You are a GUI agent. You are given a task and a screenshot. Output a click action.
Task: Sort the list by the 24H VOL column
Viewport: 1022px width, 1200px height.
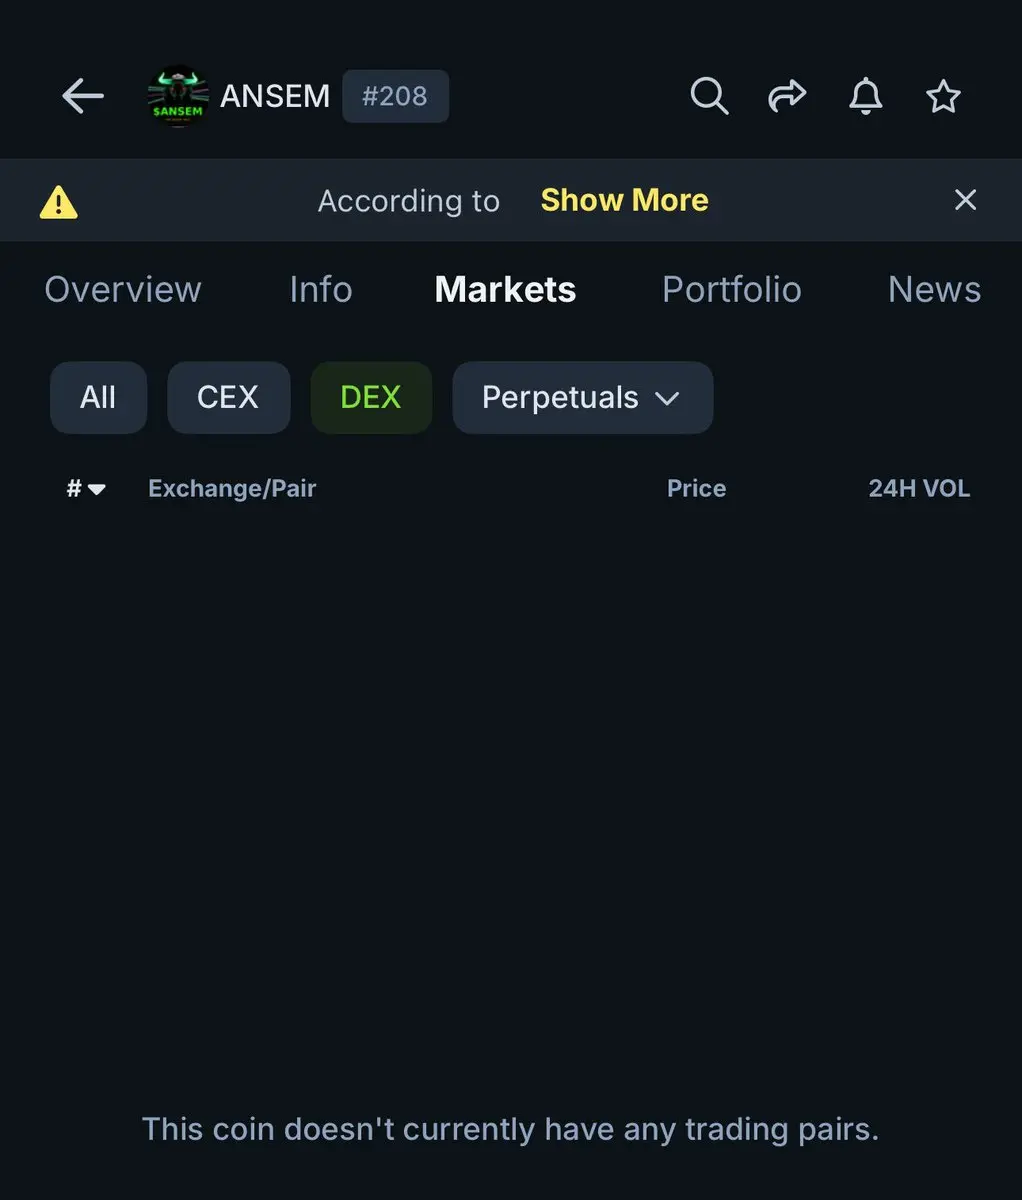(919, 488)
